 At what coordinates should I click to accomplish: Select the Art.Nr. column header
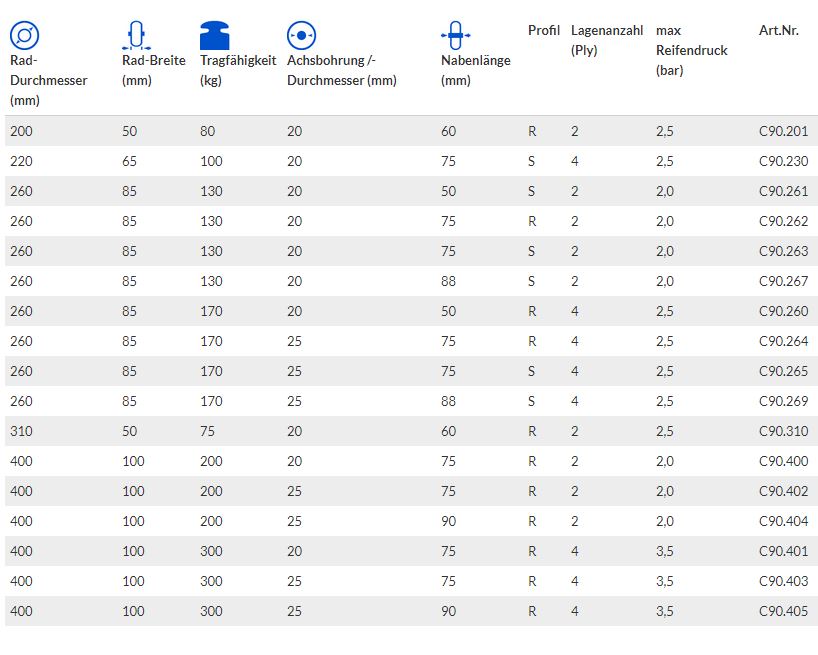(778, 30)
